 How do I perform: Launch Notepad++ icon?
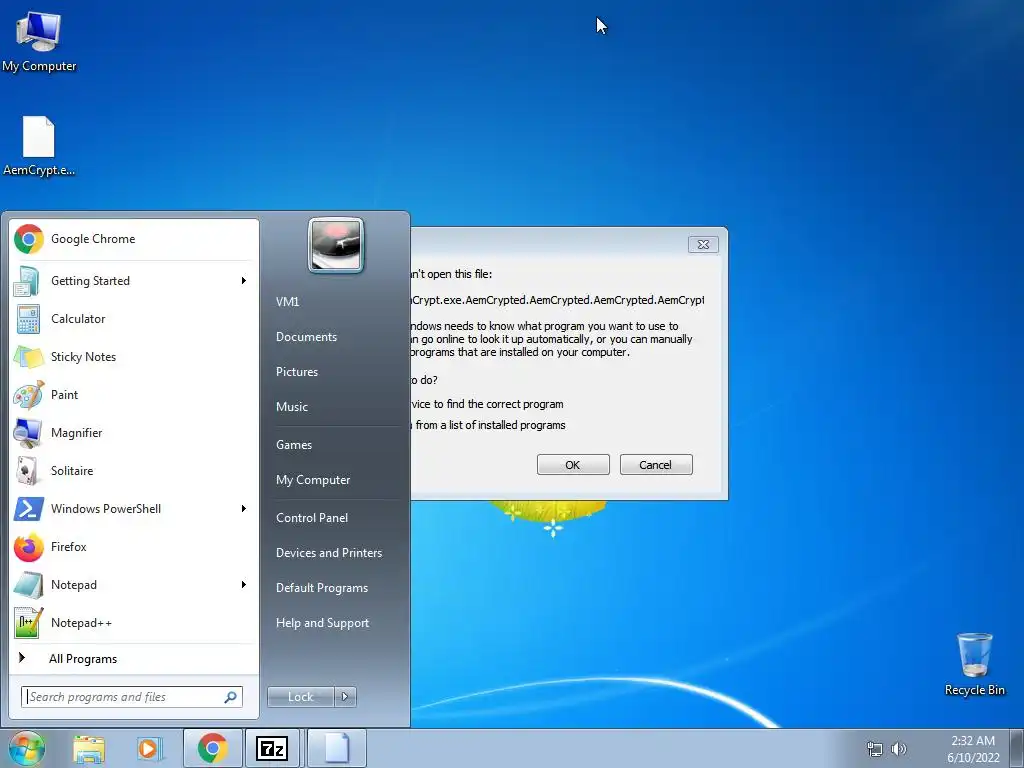coord(28,622)
